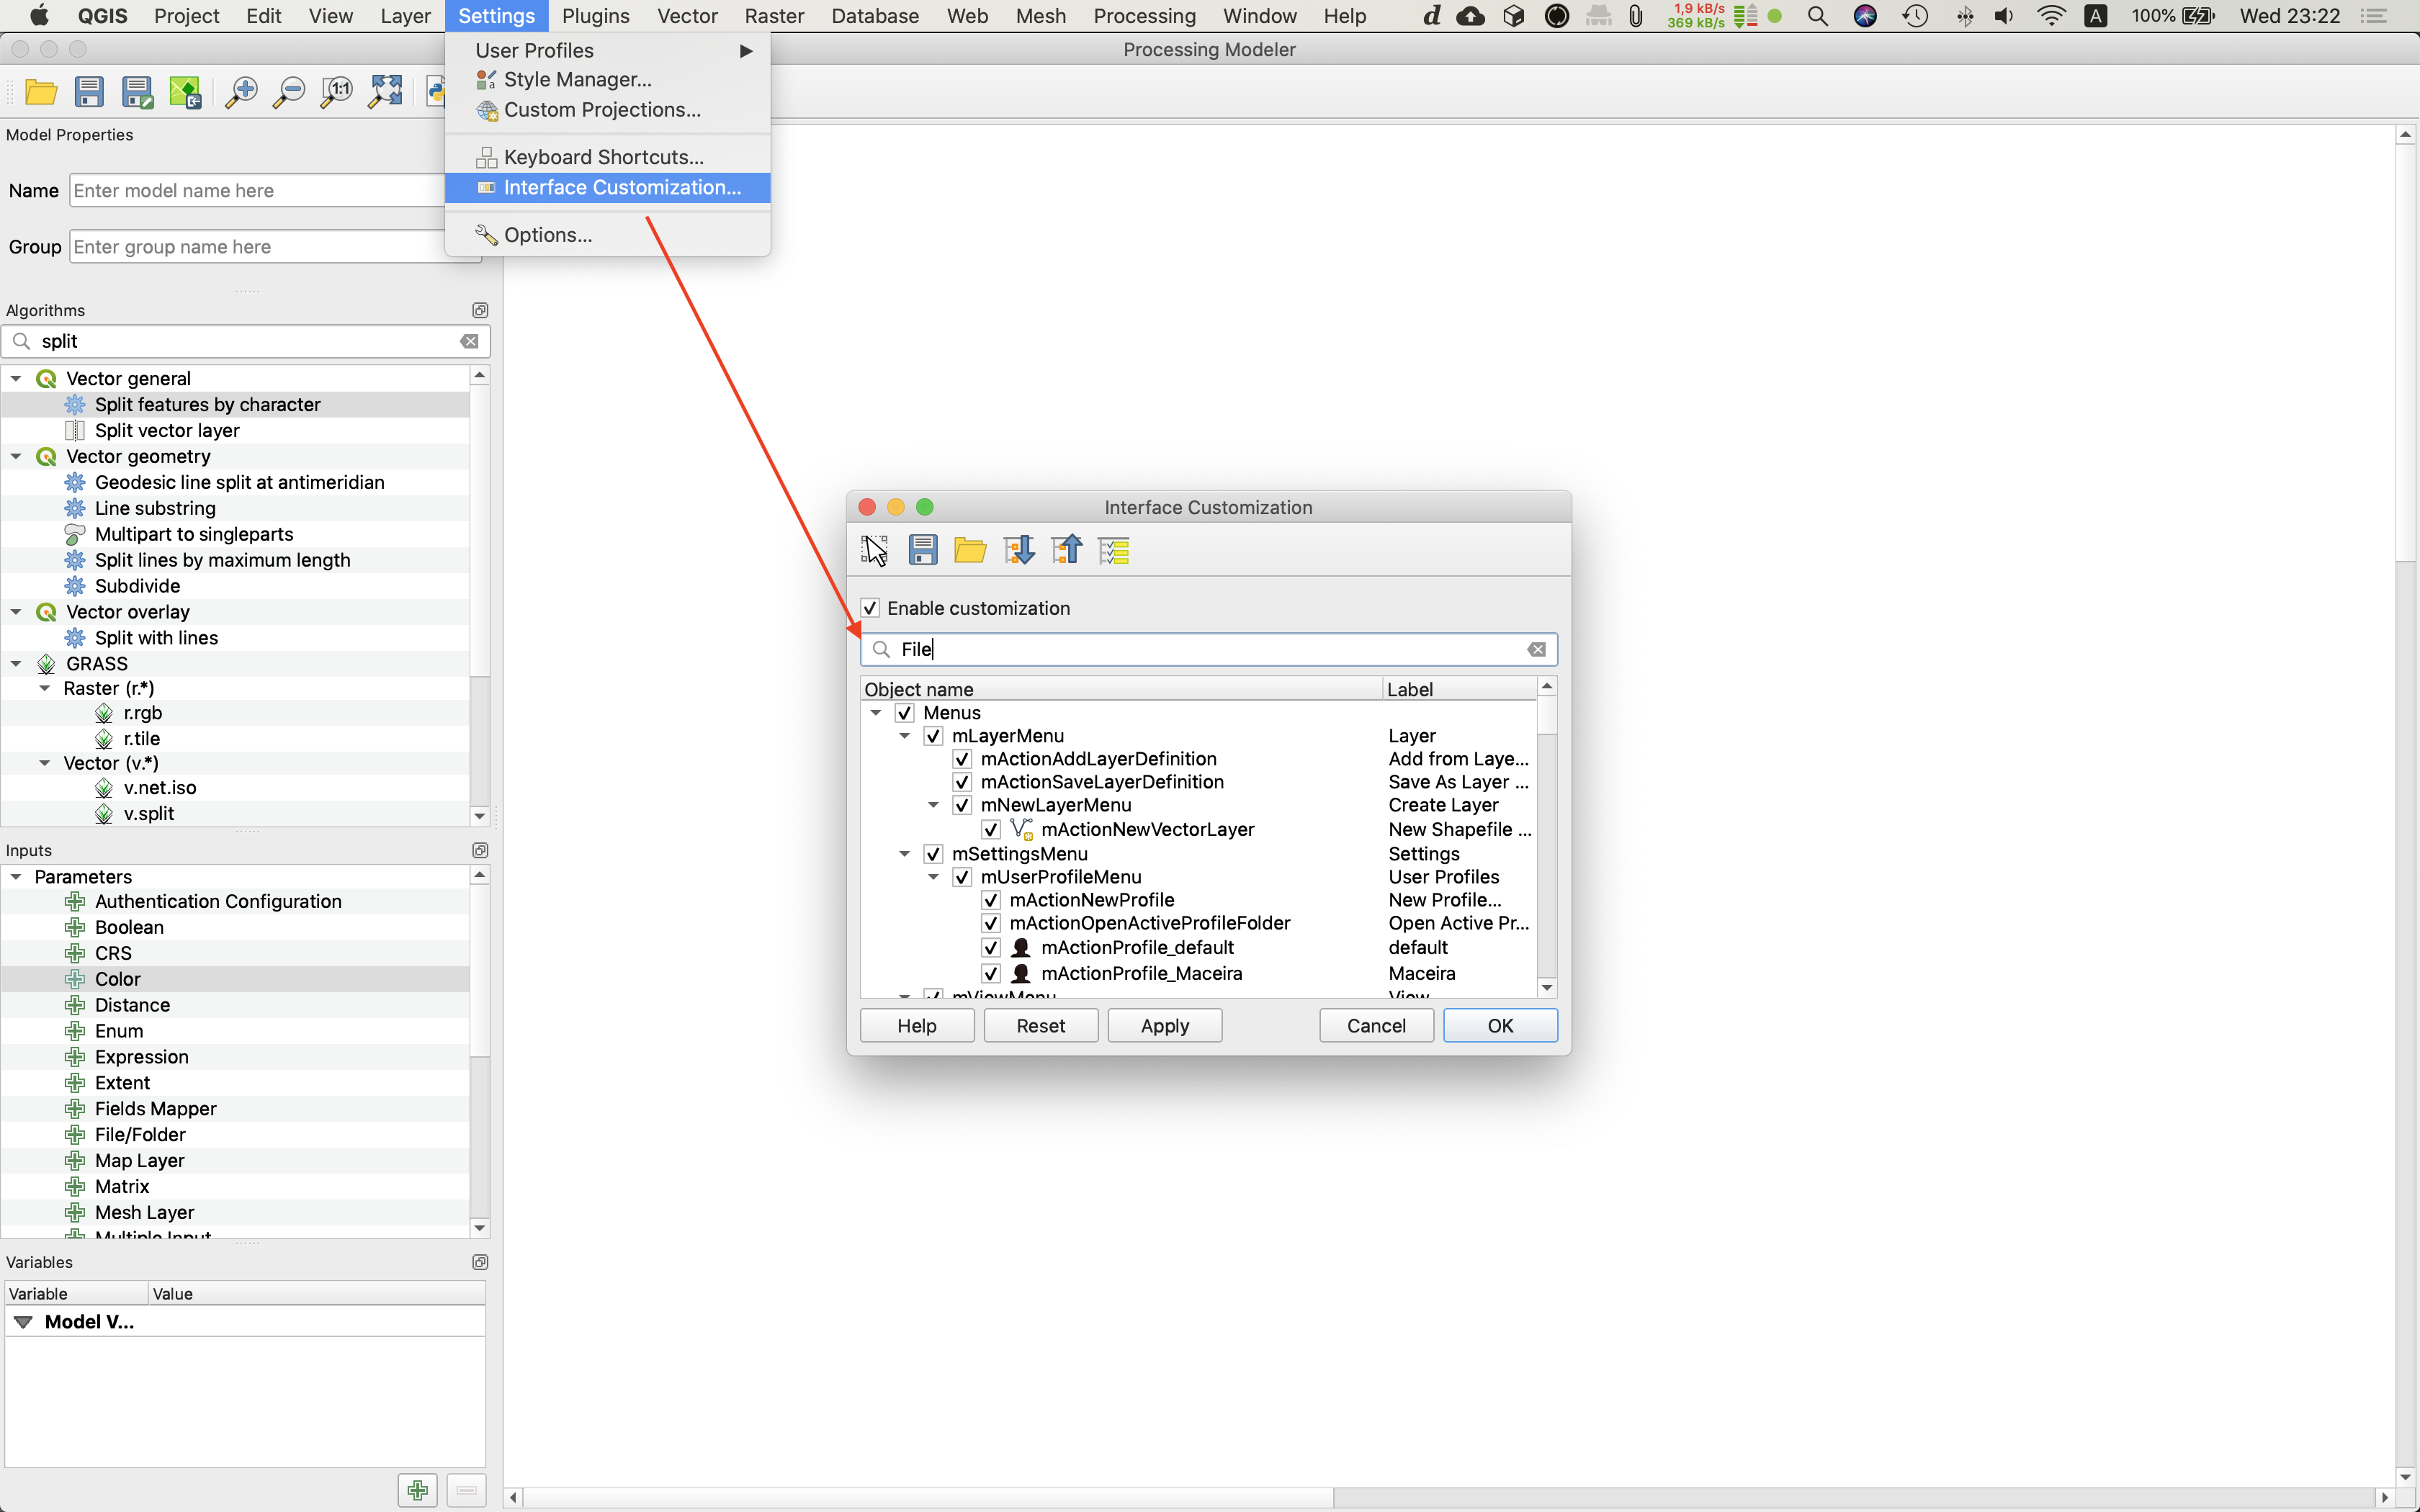Viewport: 2420px width, 1512px height.
Task: Collapse the Vector geometry algorithm group
Action: coord(16,456)
